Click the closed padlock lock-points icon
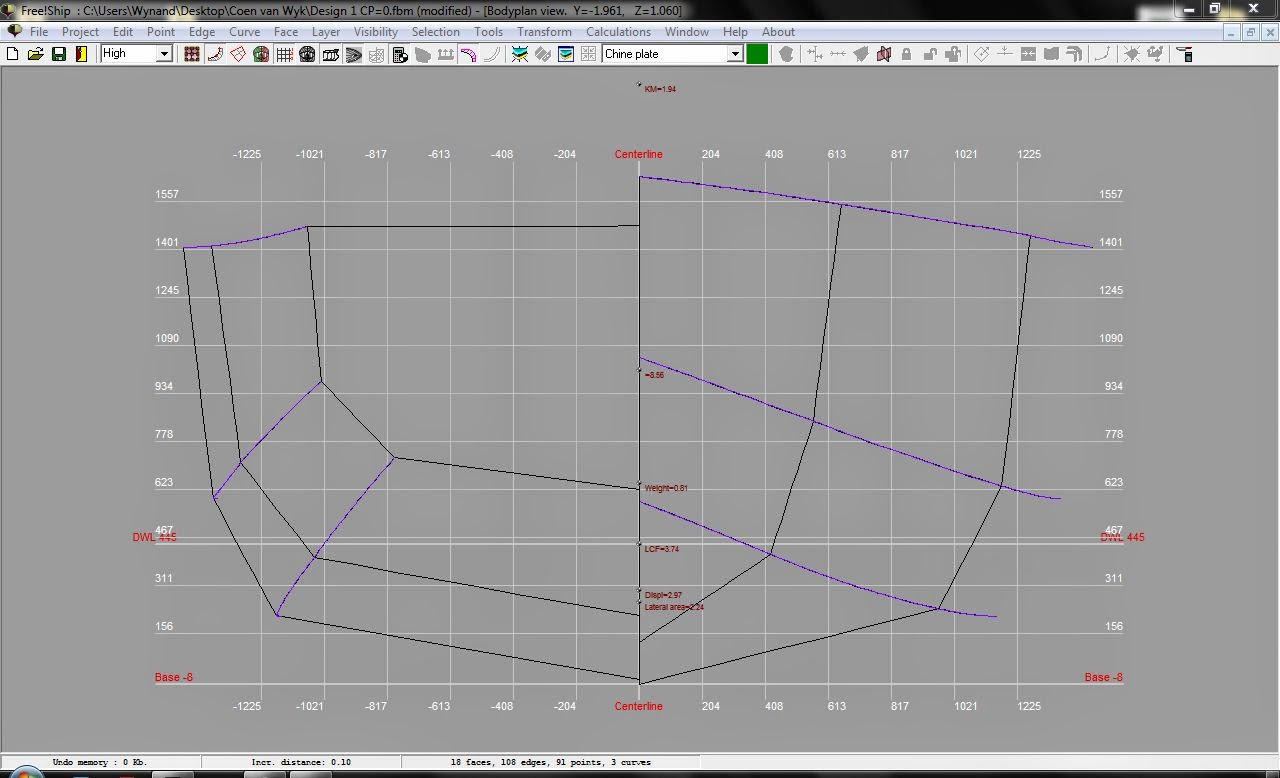 pyautogui.click(x=906, y=54)
